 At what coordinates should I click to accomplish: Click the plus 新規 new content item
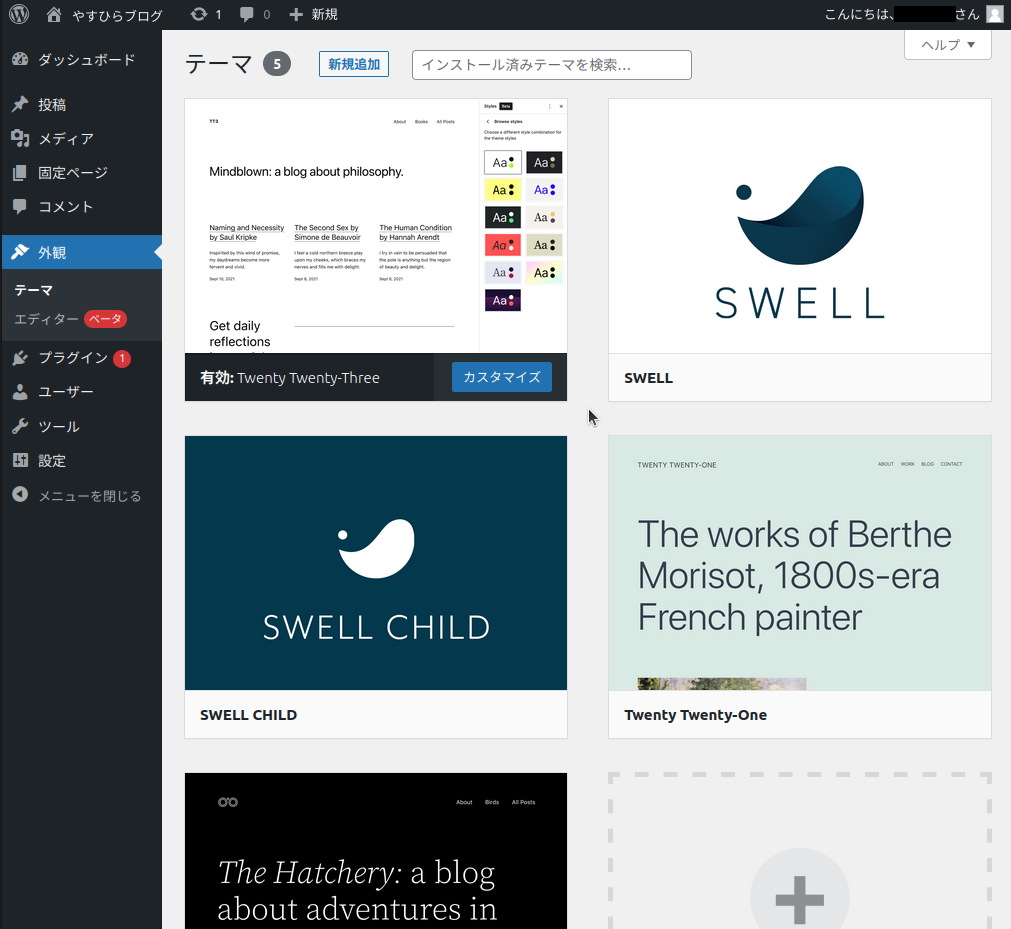point(313,14)
